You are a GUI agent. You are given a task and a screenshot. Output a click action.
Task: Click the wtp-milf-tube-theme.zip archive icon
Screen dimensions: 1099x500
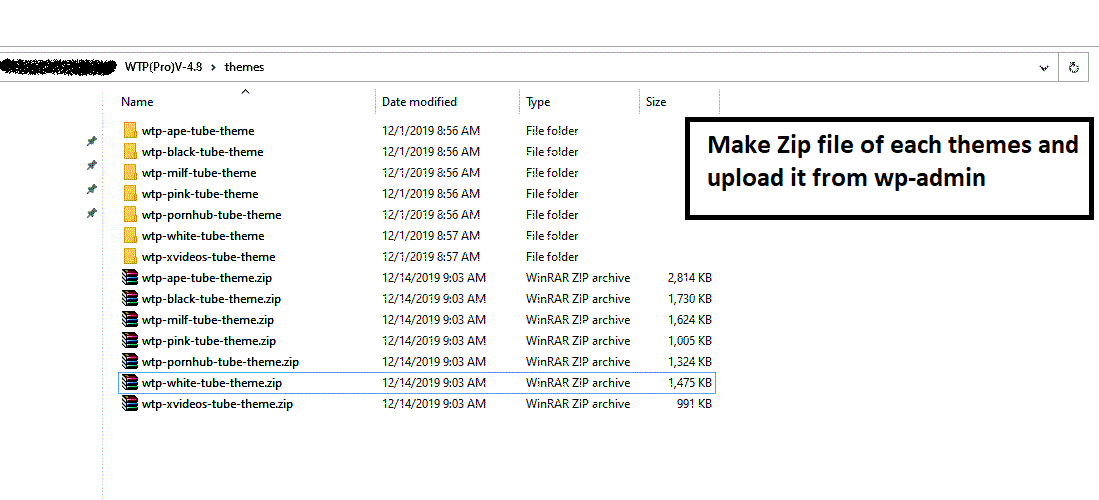coord(130,320)
